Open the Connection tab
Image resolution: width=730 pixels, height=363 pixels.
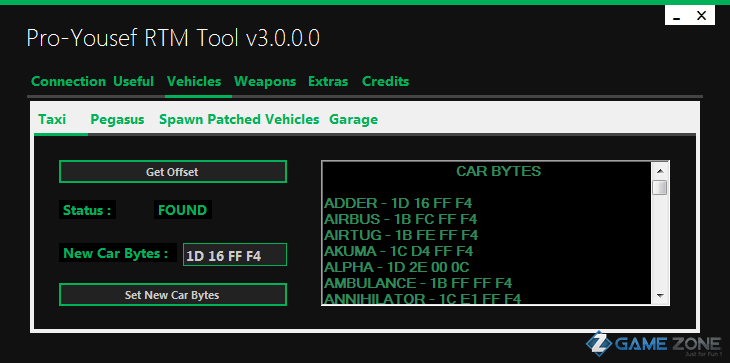coord(68,81)
